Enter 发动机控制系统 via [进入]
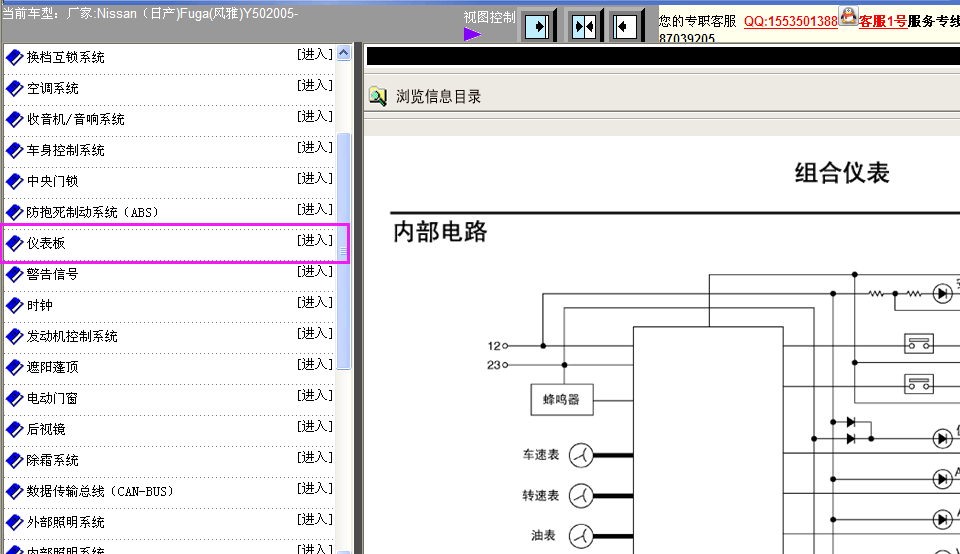This screenshot has width=960, height=554. (315, 334)
